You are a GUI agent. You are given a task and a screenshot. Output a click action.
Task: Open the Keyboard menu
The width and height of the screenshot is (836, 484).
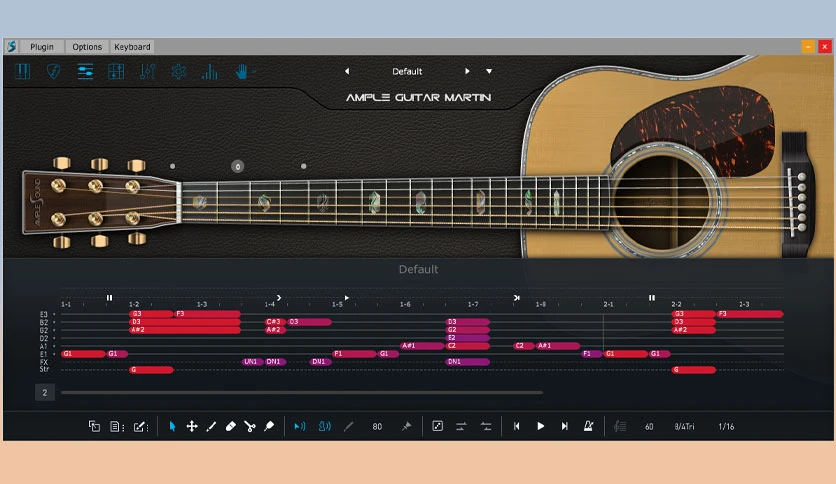pos(132,47)
